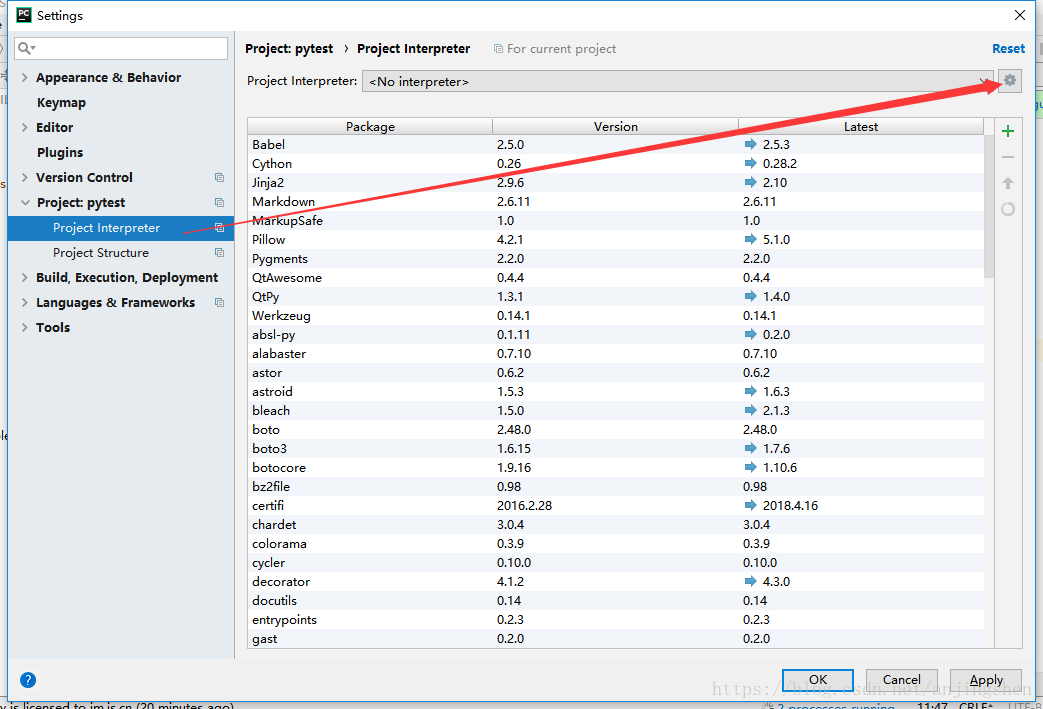Click the Package column header
This screenshot has height=709, width=1043.
(370, 126)
